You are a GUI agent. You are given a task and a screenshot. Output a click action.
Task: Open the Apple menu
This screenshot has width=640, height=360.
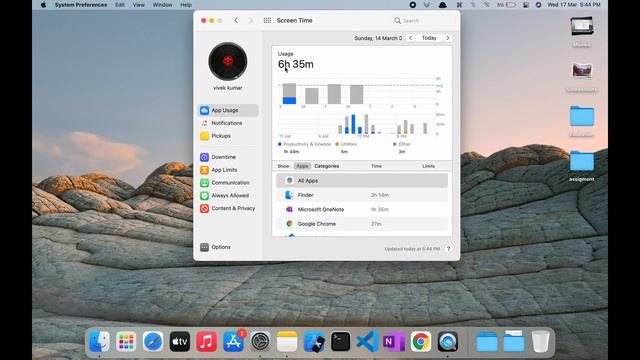(x=44, y=5)
